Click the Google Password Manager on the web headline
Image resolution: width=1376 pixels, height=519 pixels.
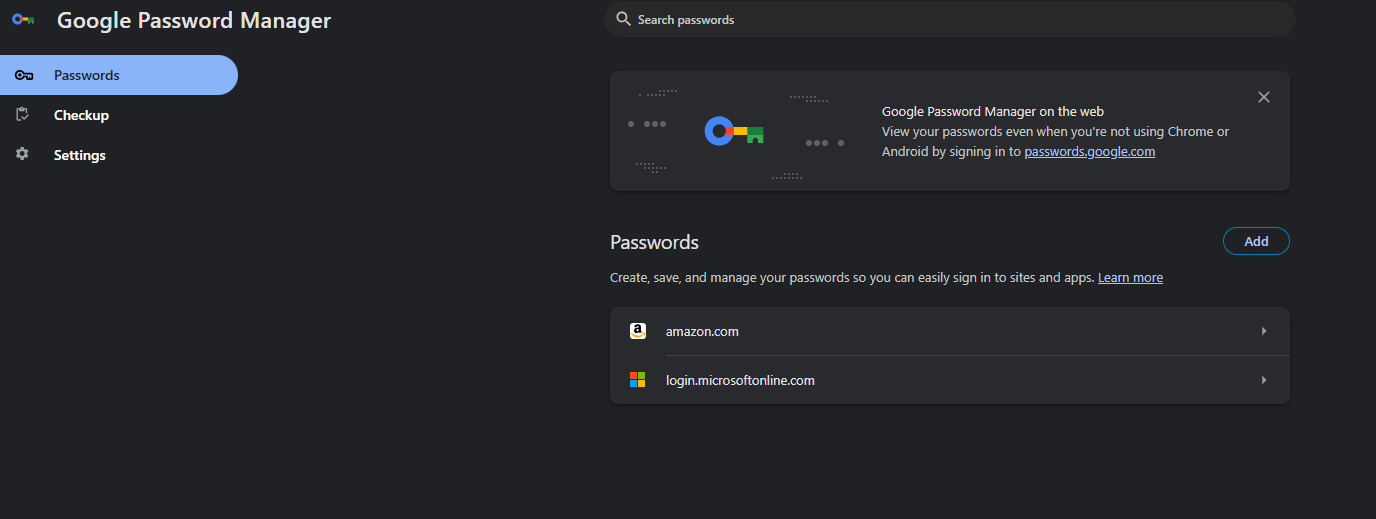pyautogui.click(x=993, y=112)
